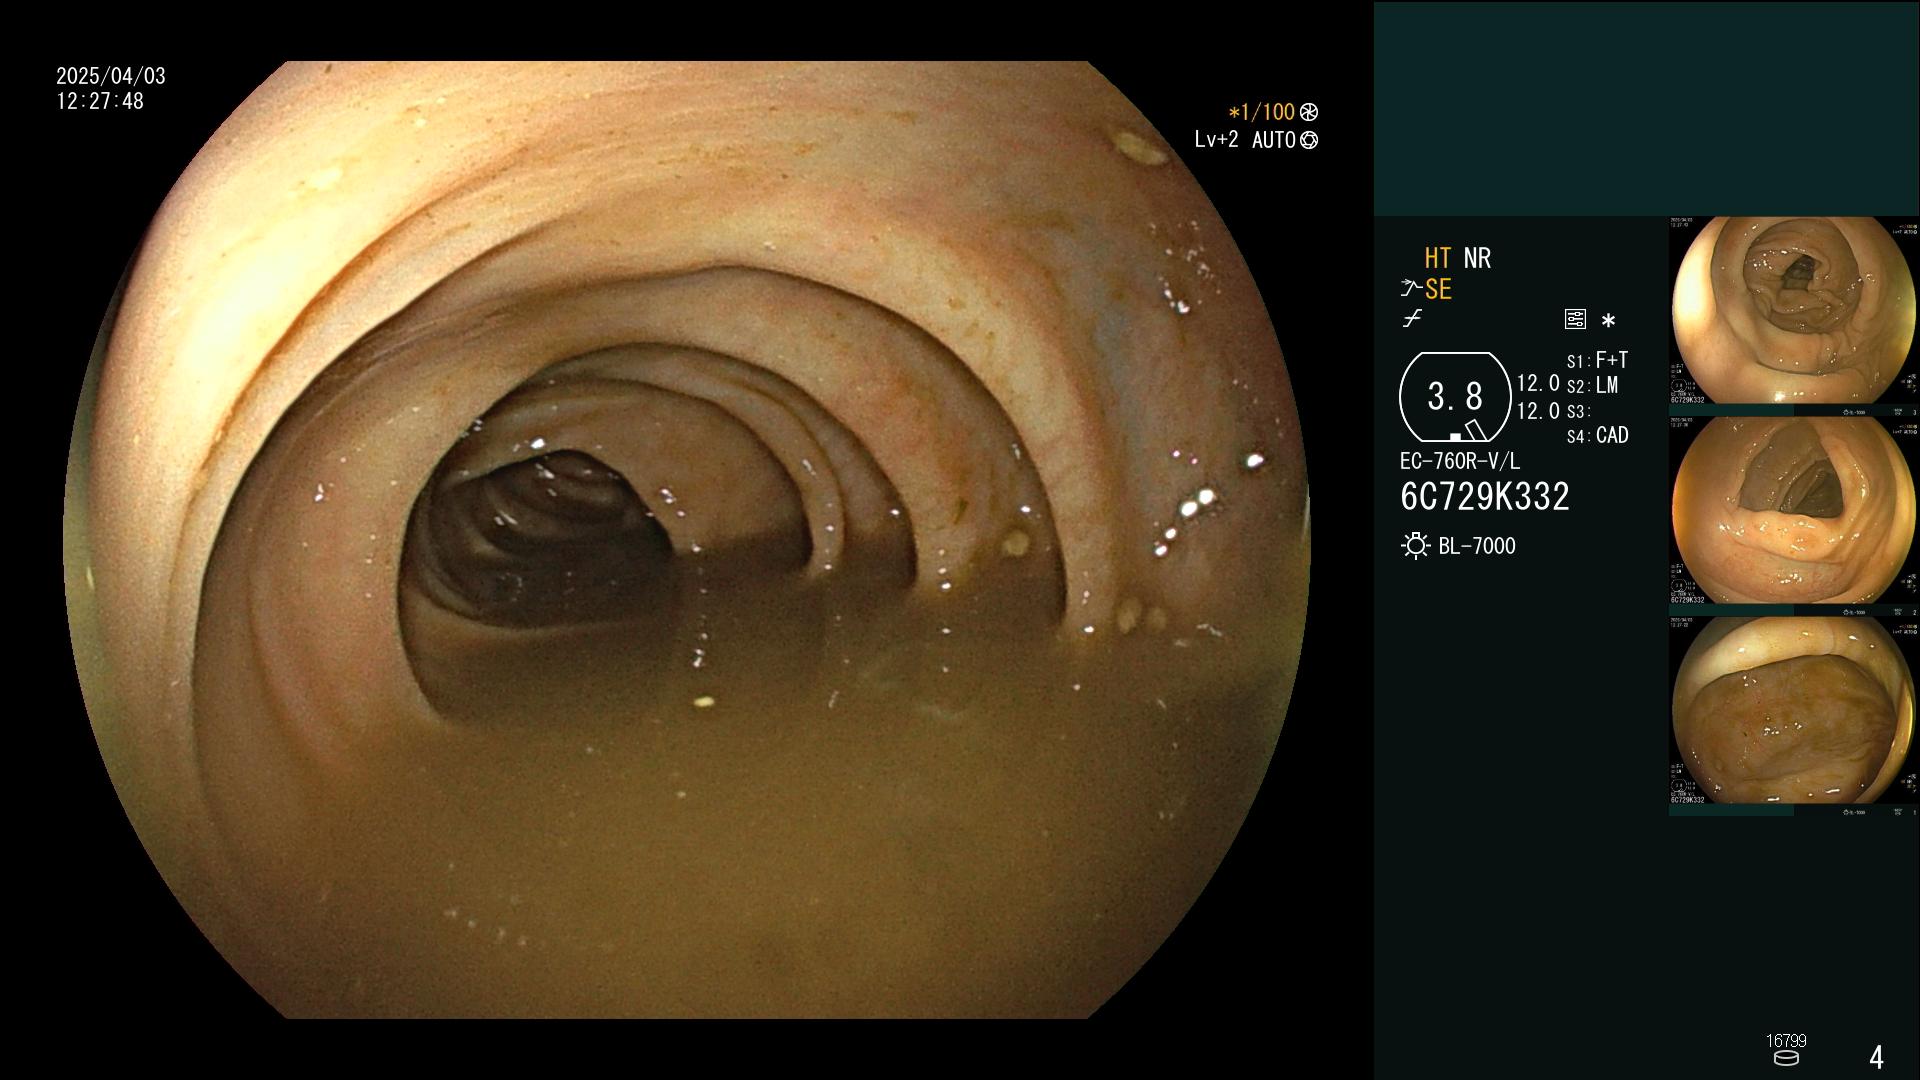The width and height of the screenshot is (1920, 1080).
Task: Open the bottom captured thumbnail image
Action: (1794, 716)
